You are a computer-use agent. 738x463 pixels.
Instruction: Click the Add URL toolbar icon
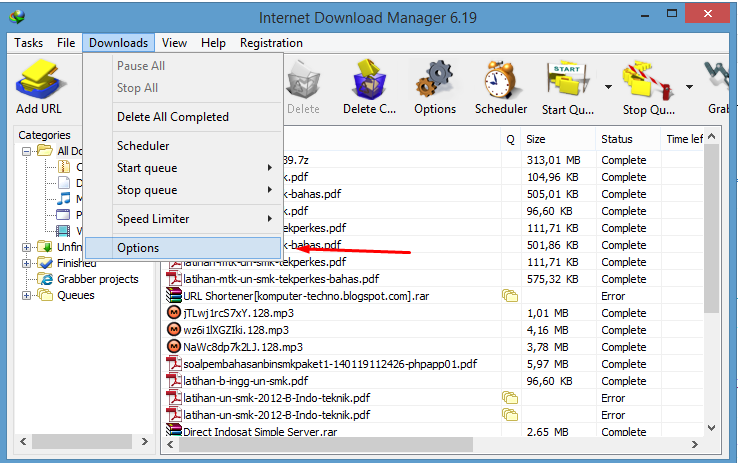click(40, 79)
